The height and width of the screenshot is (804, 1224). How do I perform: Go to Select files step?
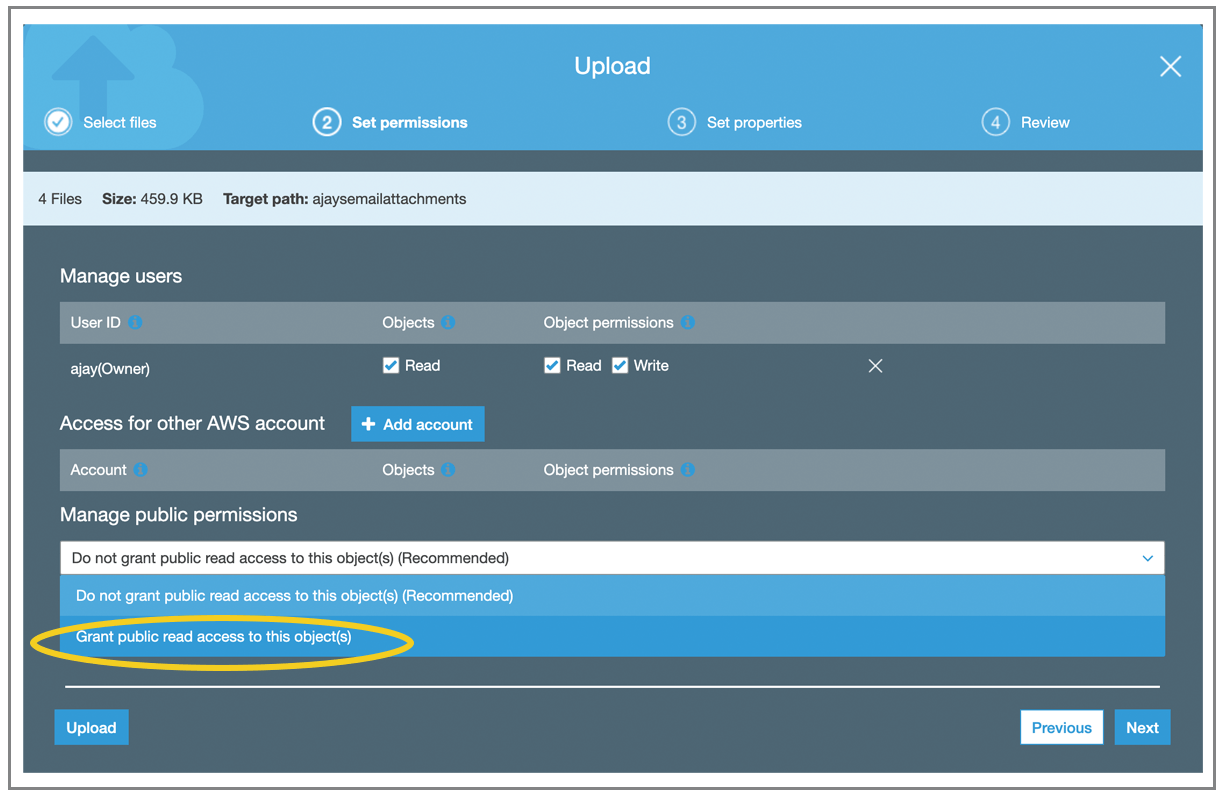coord(120,122)
